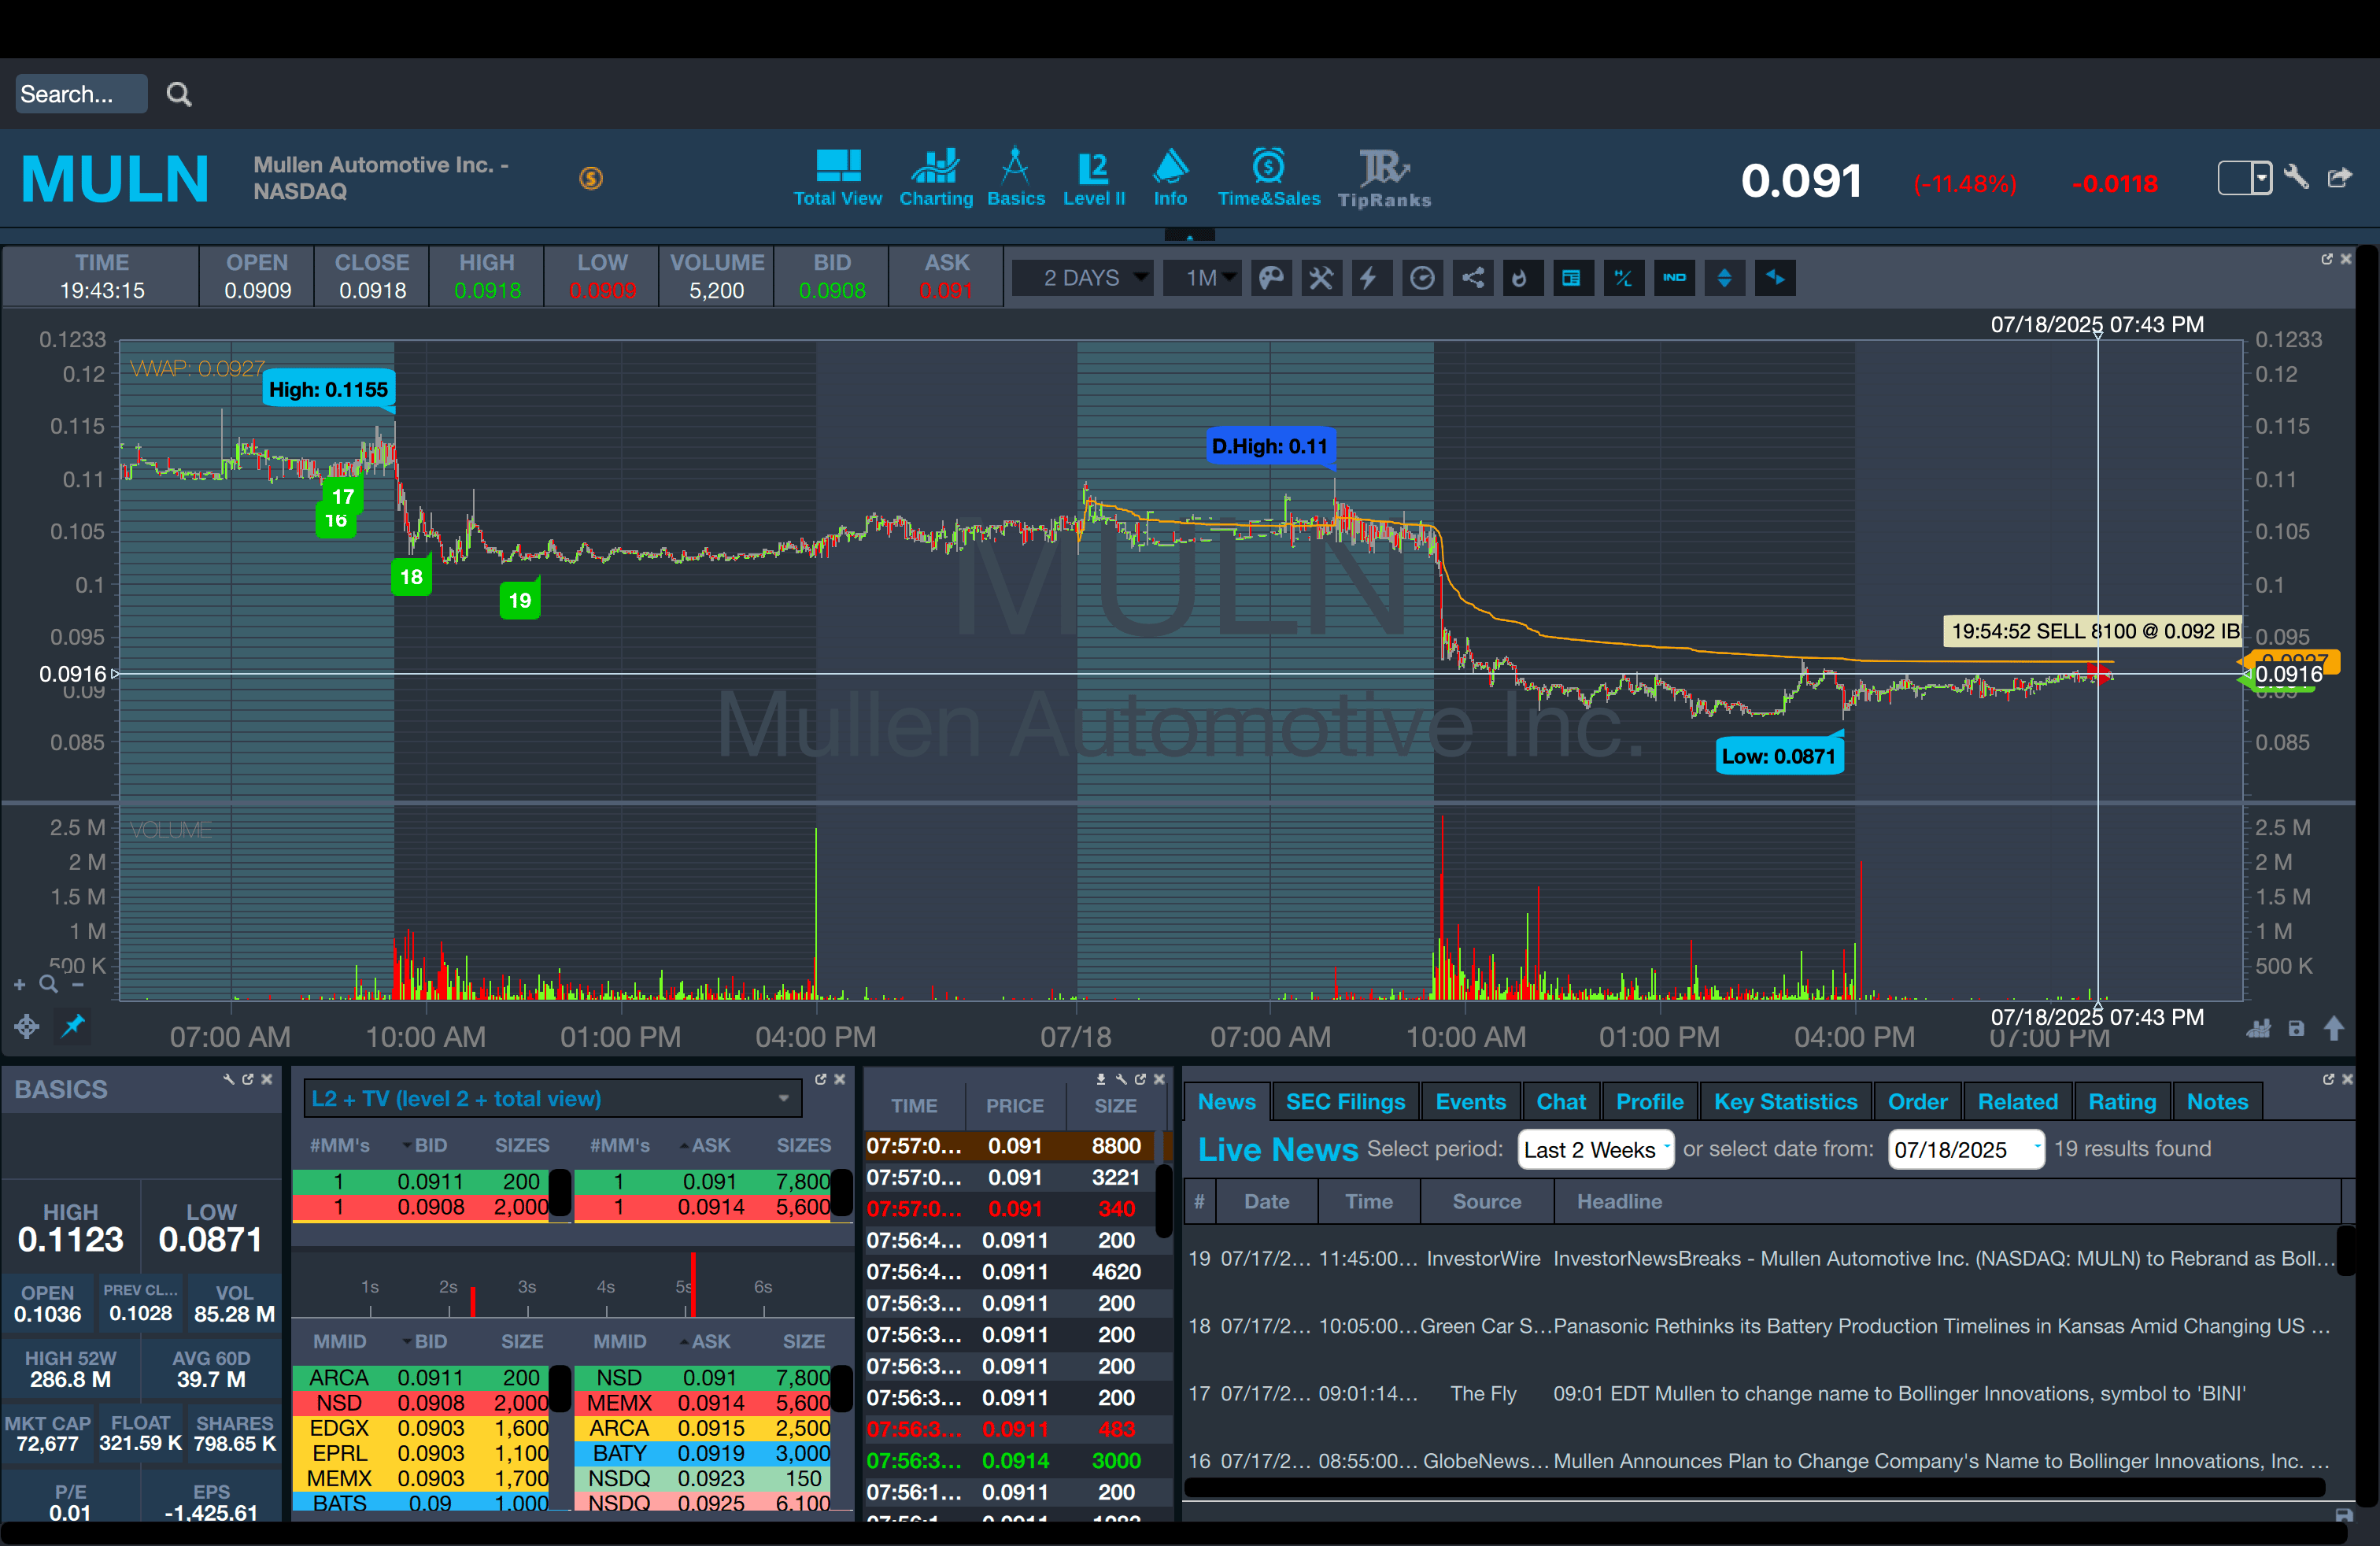This screenshot has height=1546, width=2380.
Task: Open Level II view
Action: coord(1093,179)
